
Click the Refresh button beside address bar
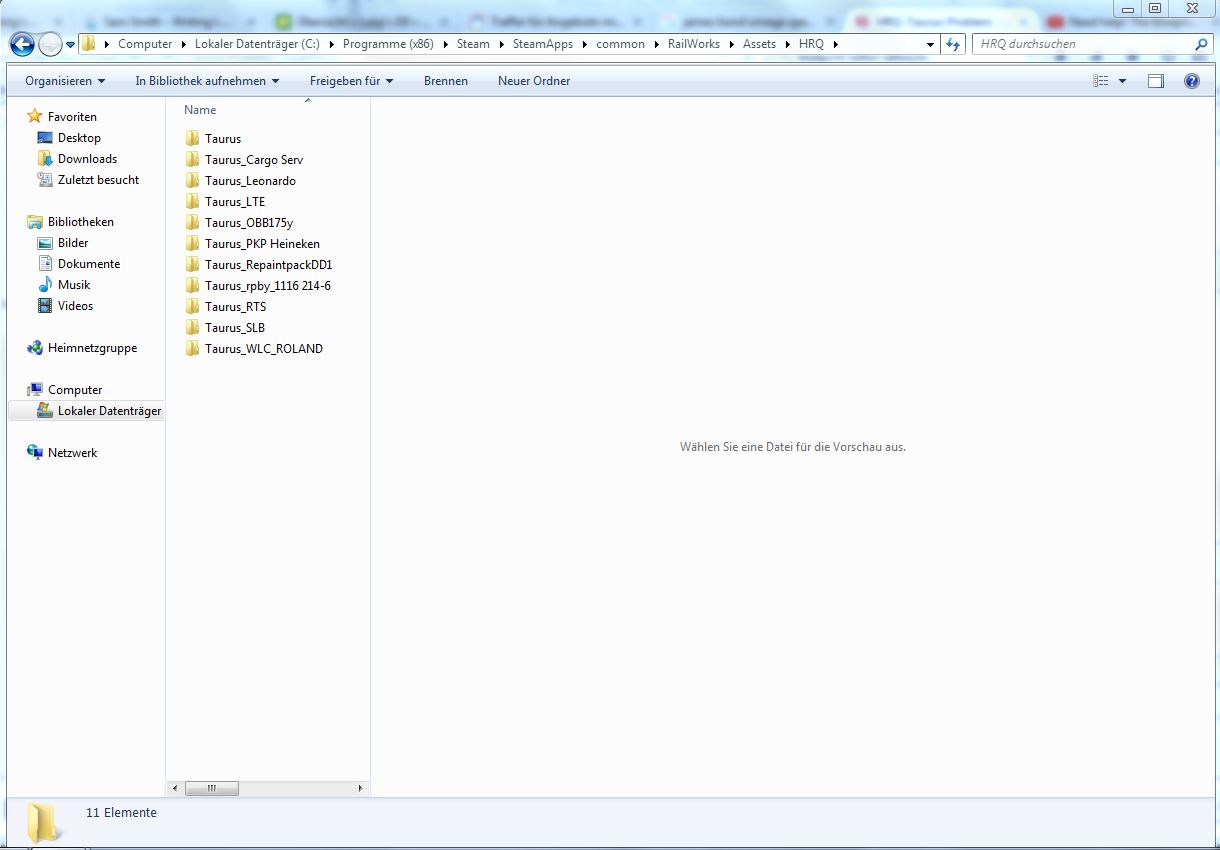[x=953, y=44]
